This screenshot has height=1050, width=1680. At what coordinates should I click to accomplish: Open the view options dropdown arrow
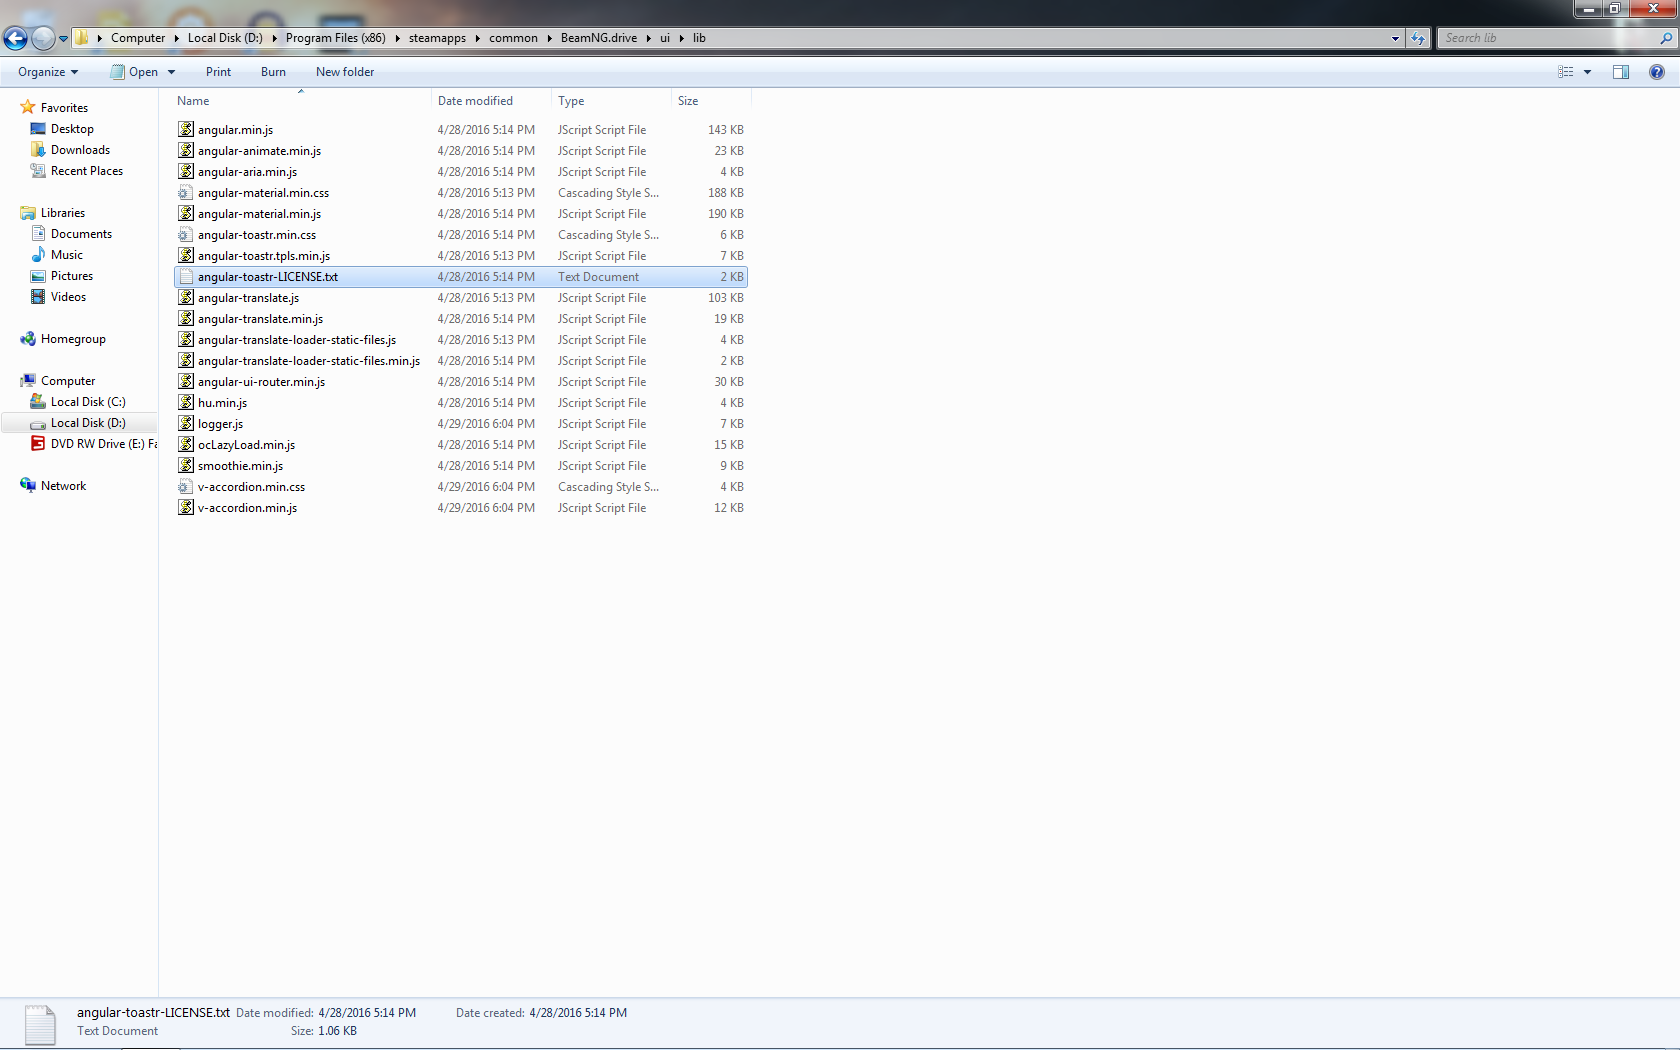pyautogui.click(x=1587, y=72)
